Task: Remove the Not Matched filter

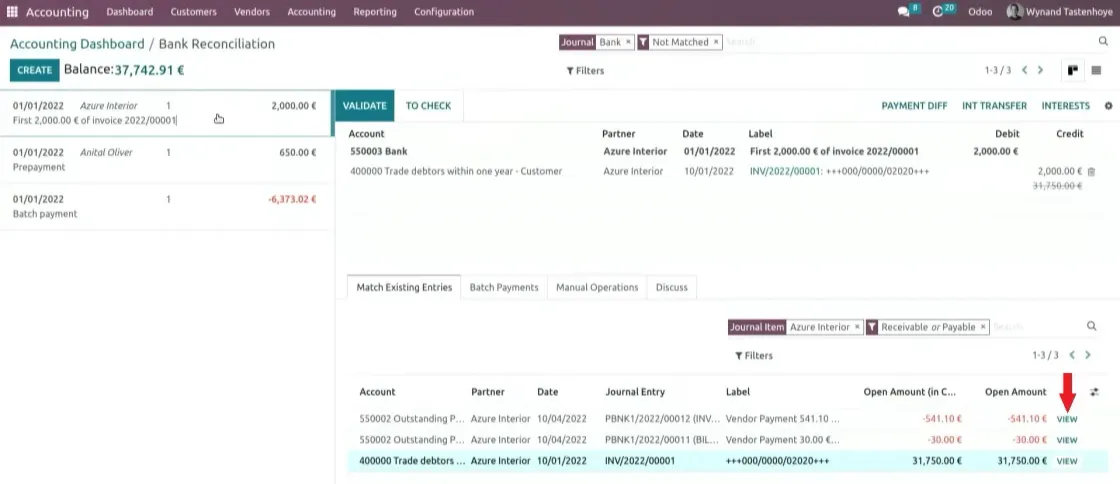Action: point(716,42)
